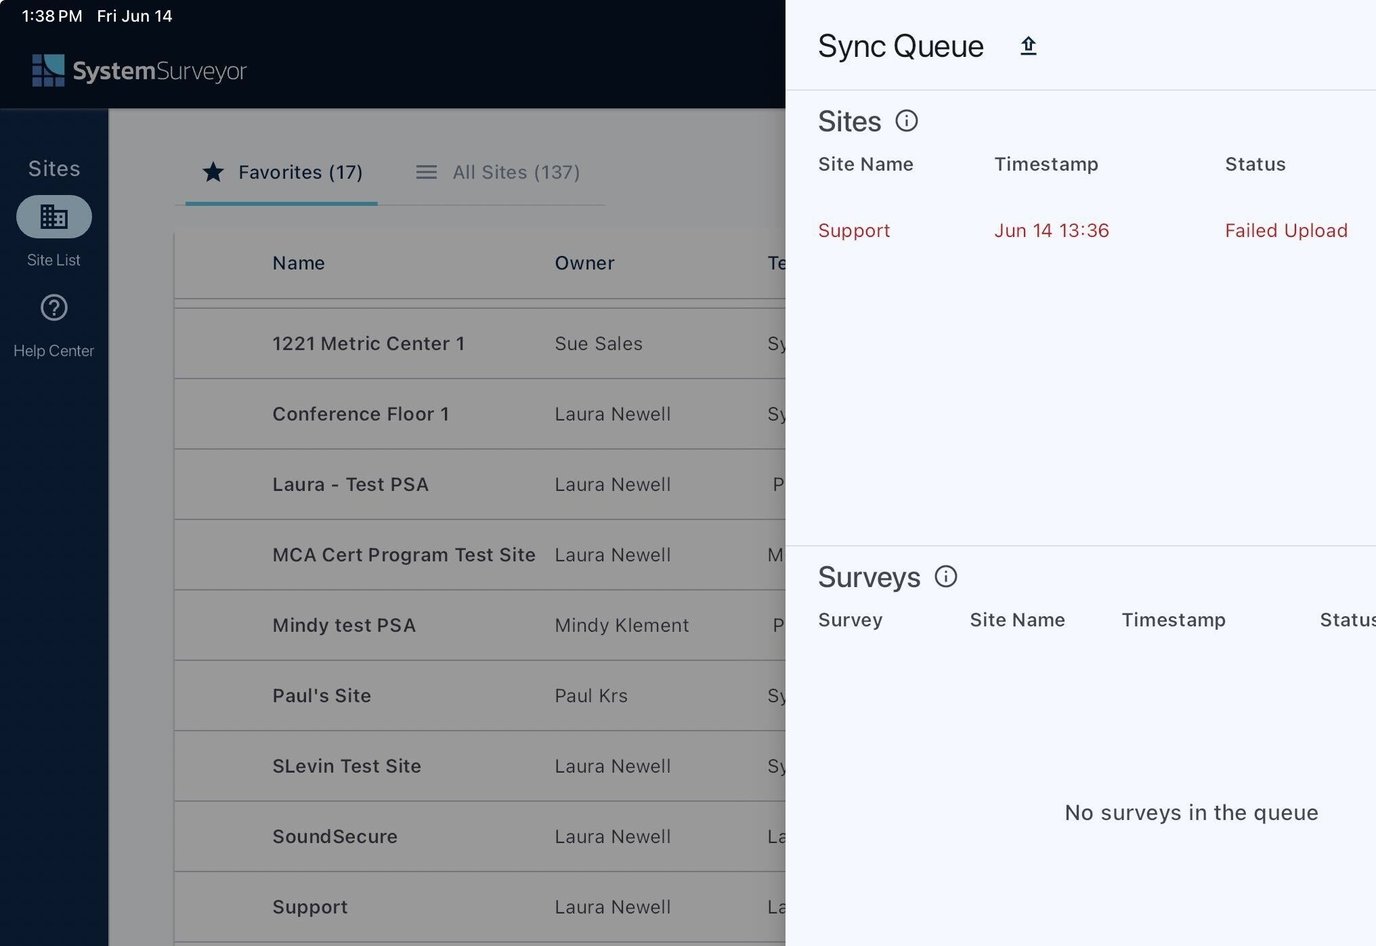Image resolution: width=1376 pixels, height=946 pixels.
Task: Click the list icon beside All Sites
Action: tap(426, 171)
